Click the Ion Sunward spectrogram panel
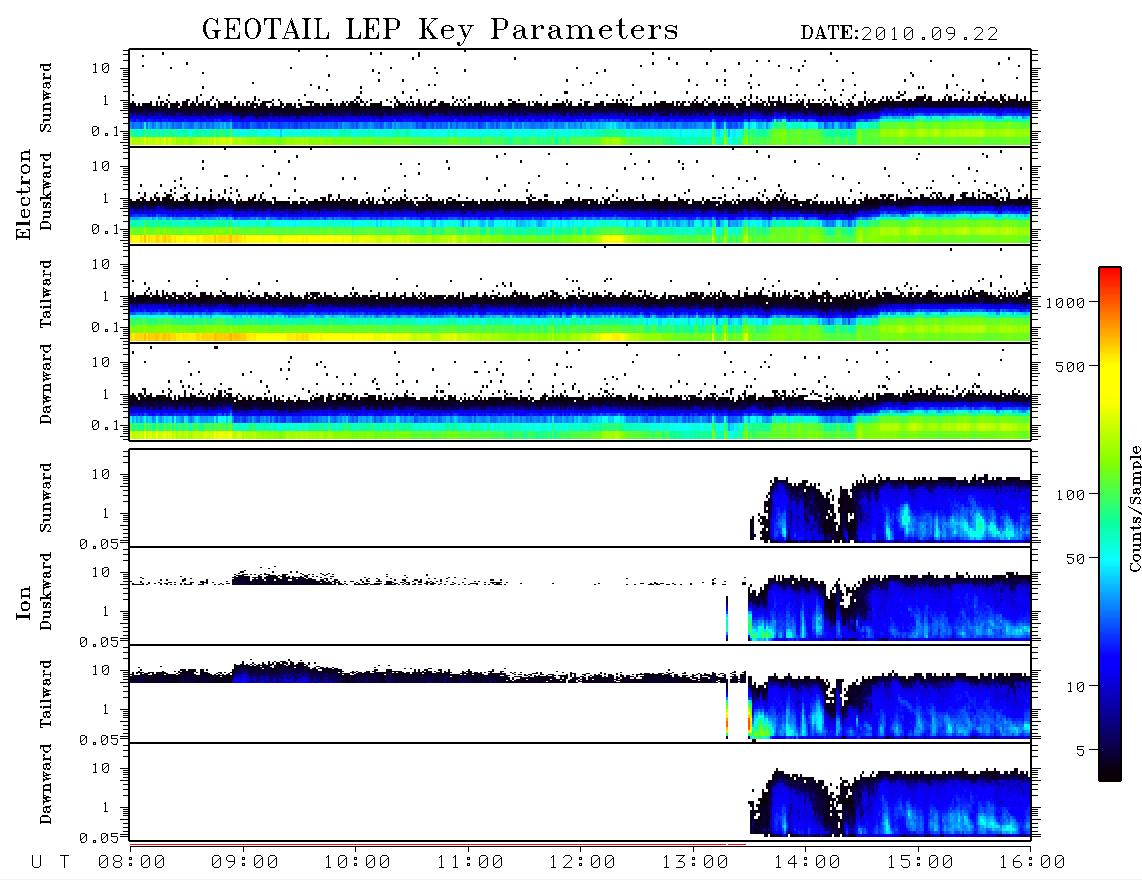The image size is (1142, 880). [580, 498]
